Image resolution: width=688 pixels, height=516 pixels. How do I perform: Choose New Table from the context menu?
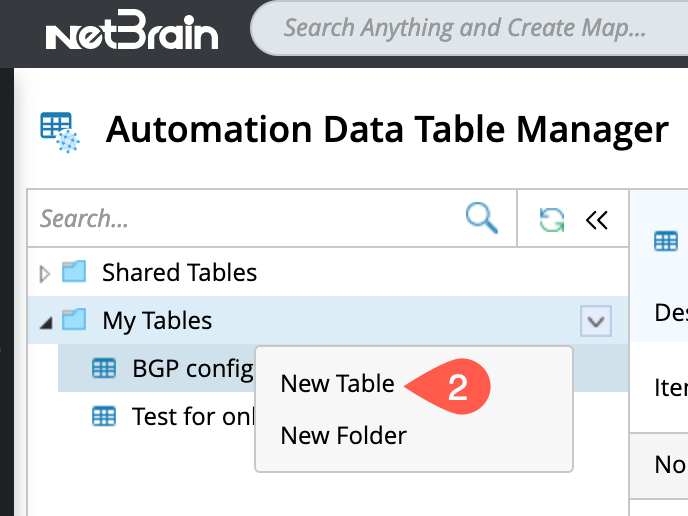(x=338, y=384)
